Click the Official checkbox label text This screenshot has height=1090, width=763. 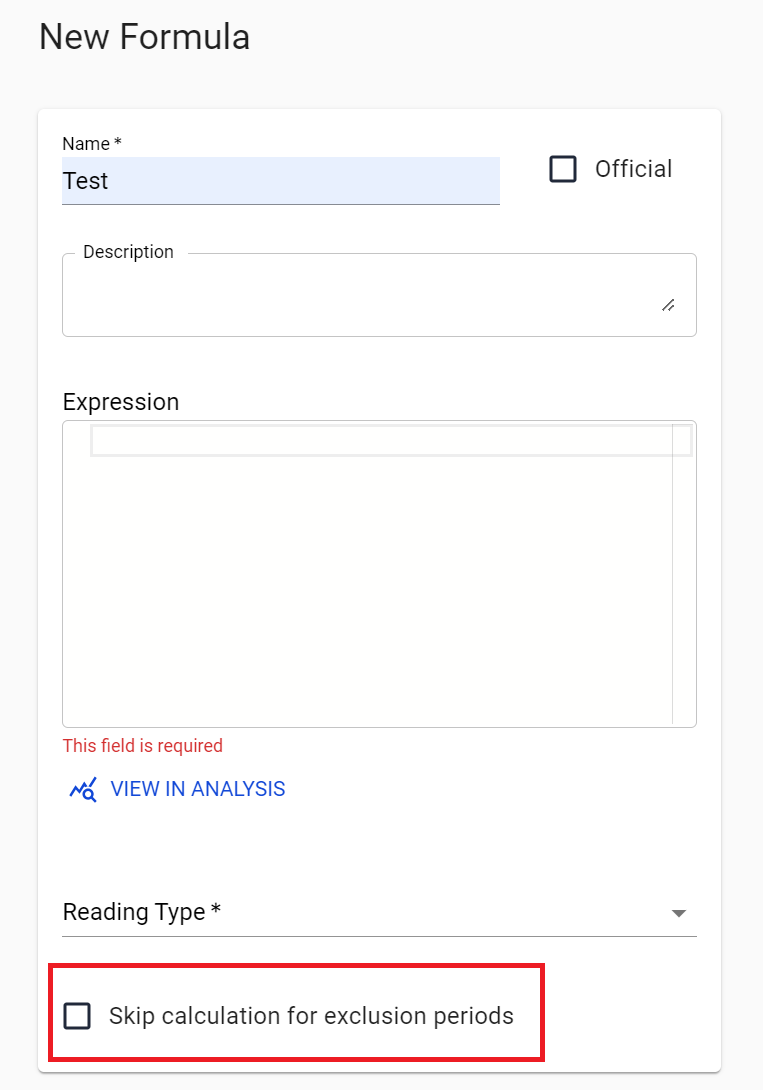point(633,169)
